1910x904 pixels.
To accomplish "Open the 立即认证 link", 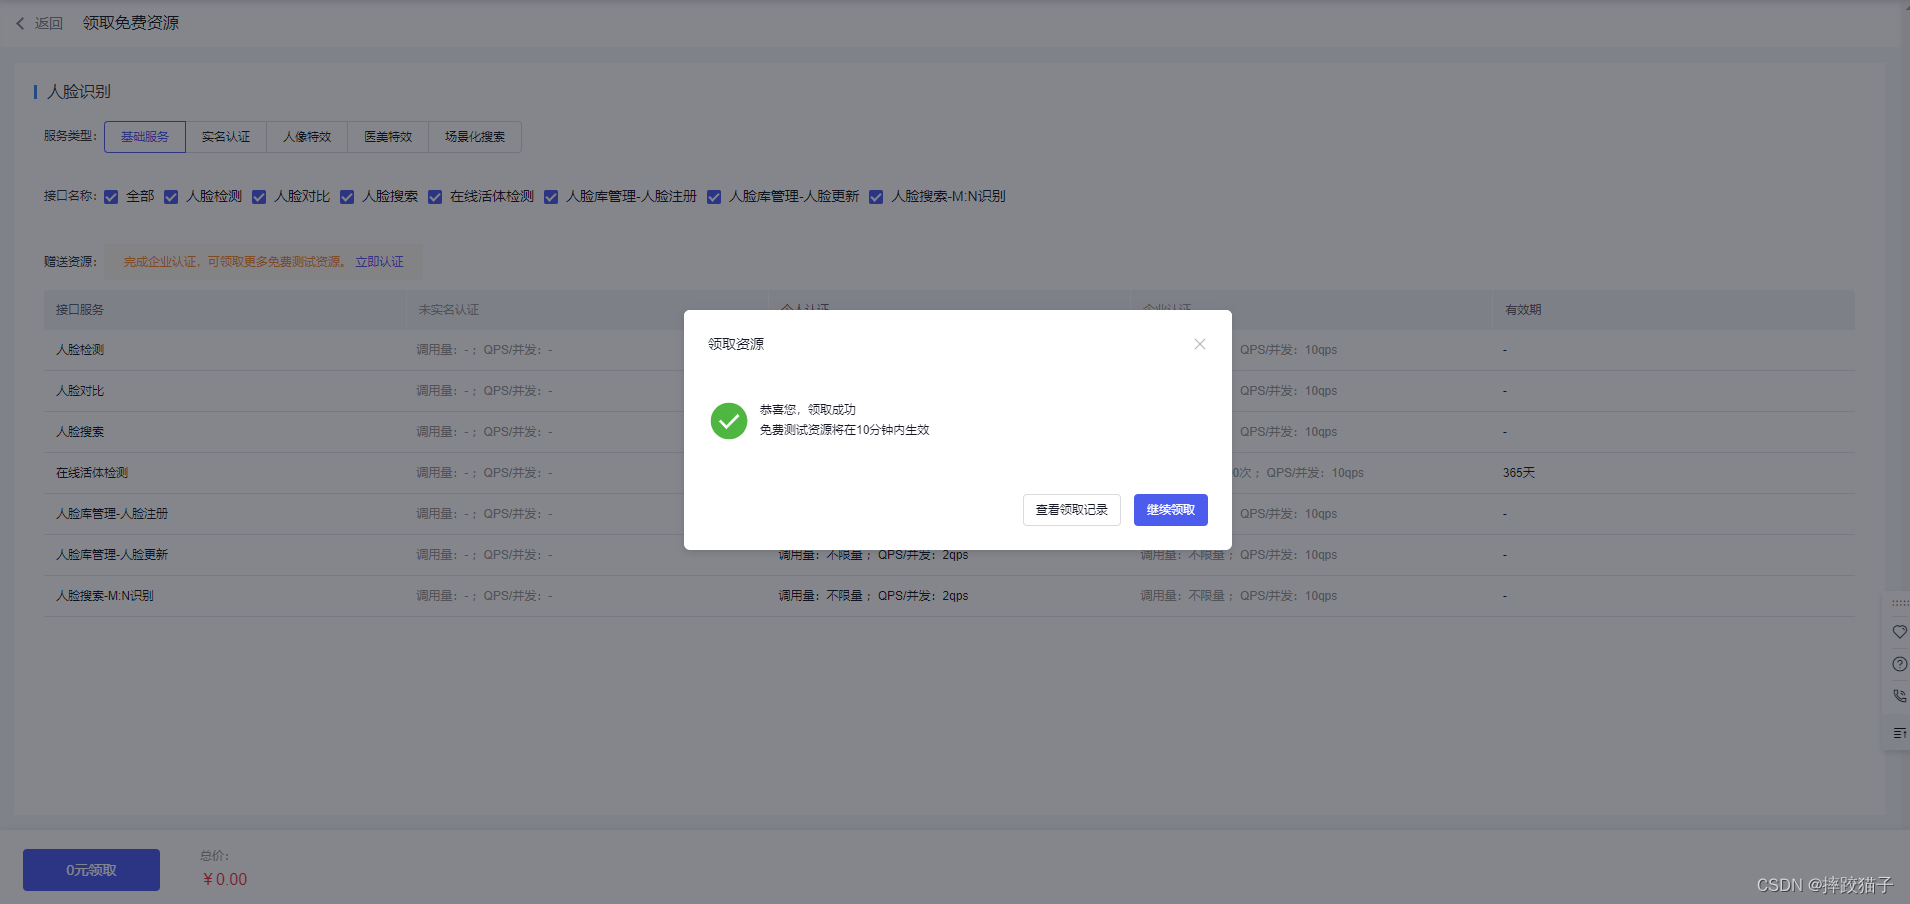I will coord(379,262).
